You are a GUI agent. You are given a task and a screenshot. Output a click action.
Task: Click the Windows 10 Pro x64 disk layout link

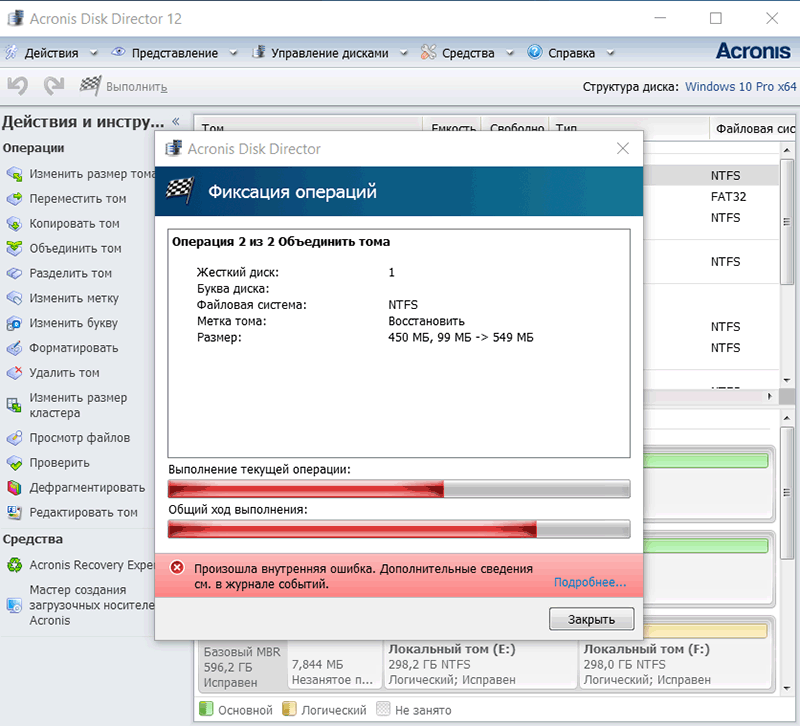pyautogui.click(x=740, y=87)
